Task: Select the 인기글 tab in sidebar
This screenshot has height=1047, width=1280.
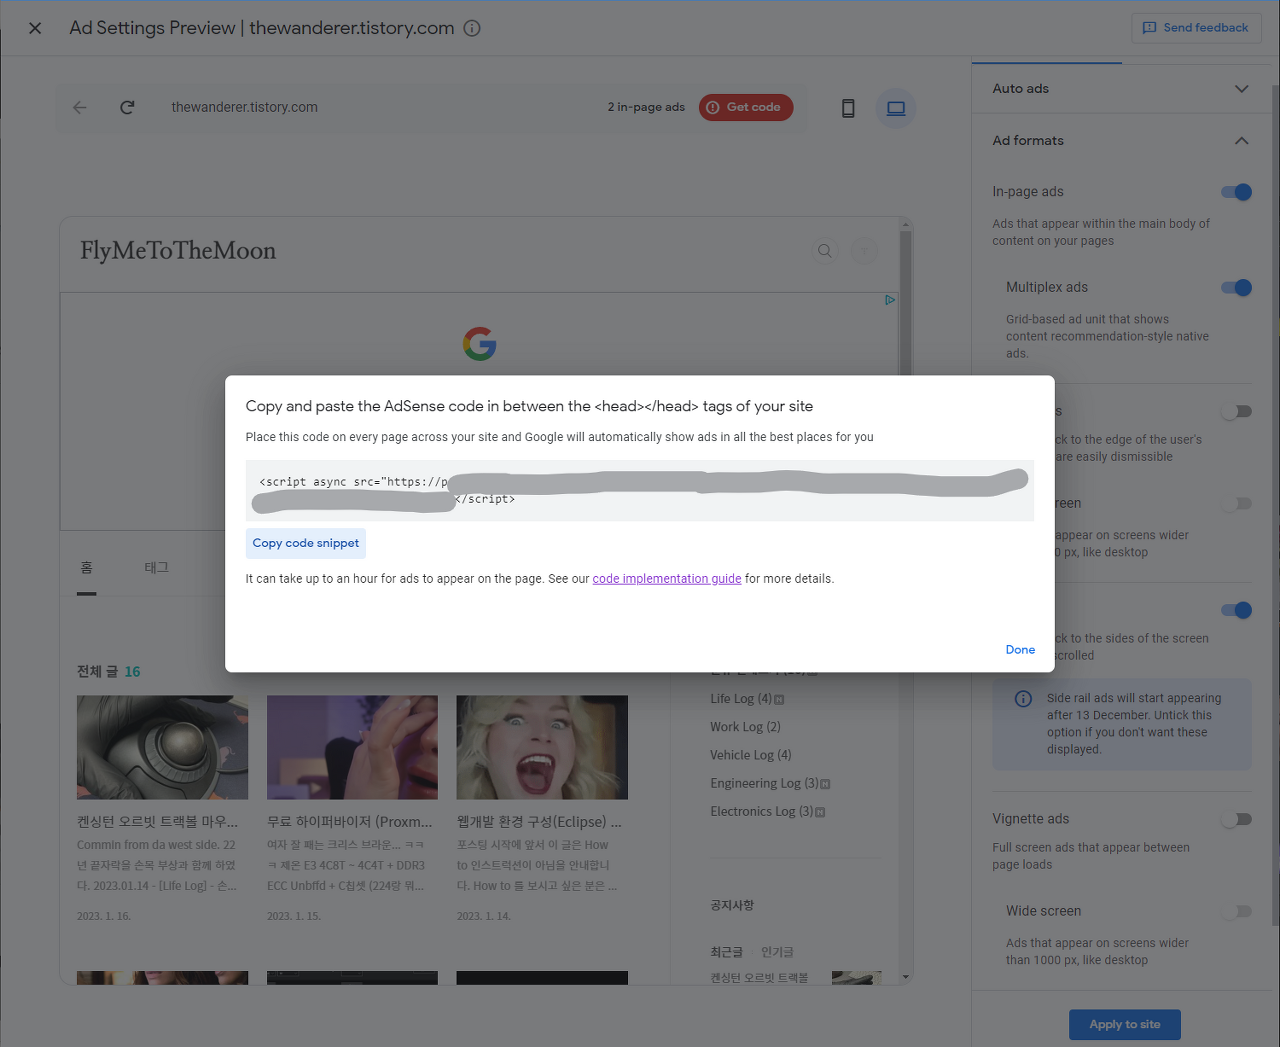Action: pyautogui.click(x=777, y=952)
